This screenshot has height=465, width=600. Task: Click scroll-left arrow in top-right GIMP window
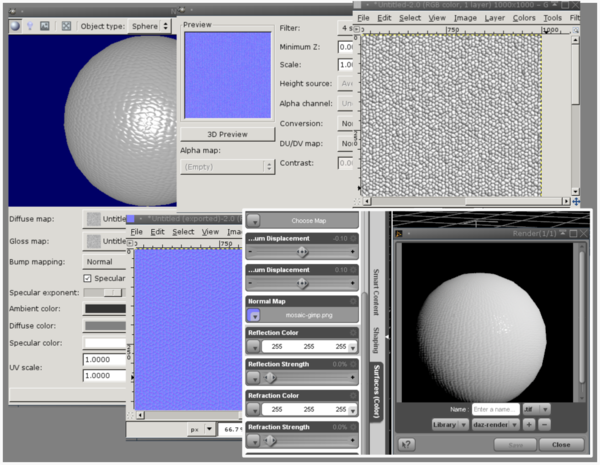(x=367, y=201)
